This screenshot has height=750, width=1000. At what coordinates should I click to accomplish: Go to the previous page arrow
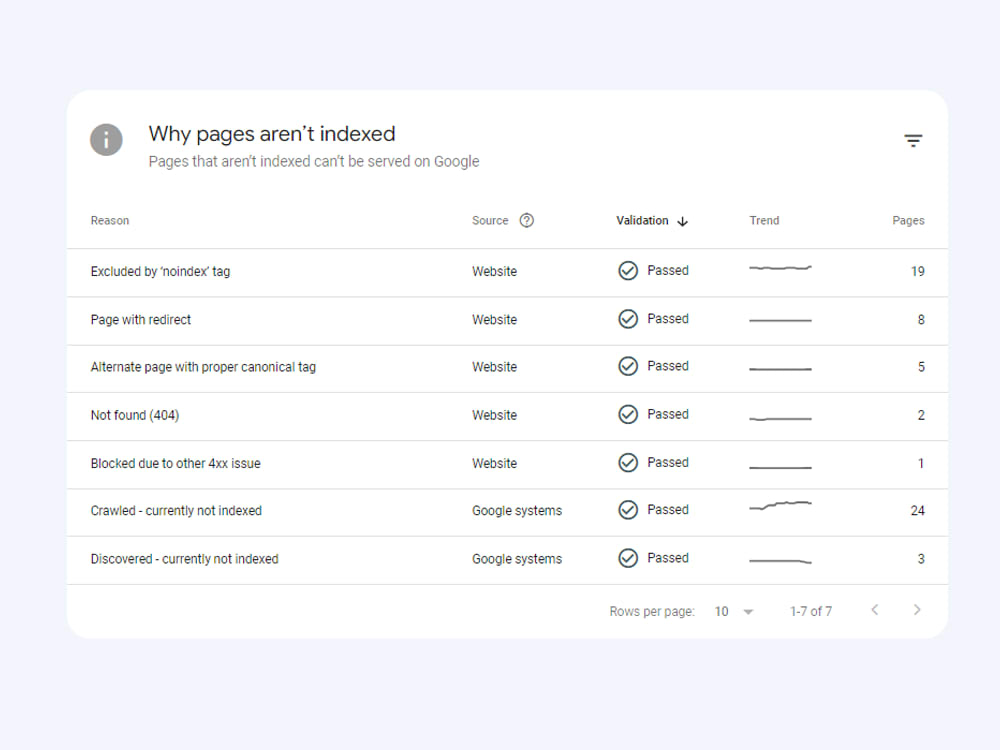point(875,610)
